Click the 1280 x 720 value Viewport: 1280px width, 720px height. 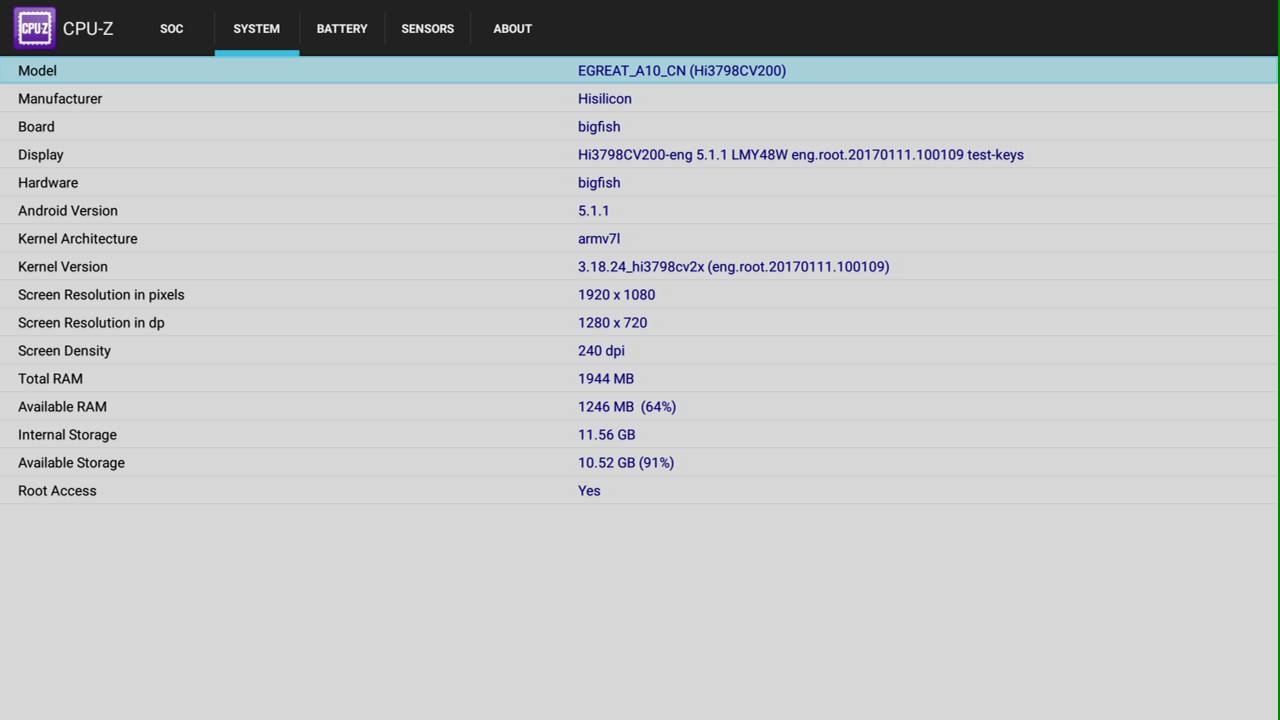tap(613, 323)
